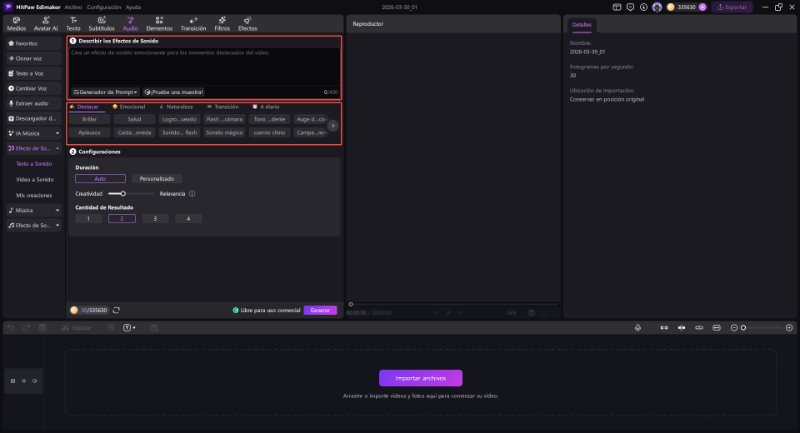Open the Detalles tab
The height and width of the screenshot is (433, 800).
click(582, 24)
